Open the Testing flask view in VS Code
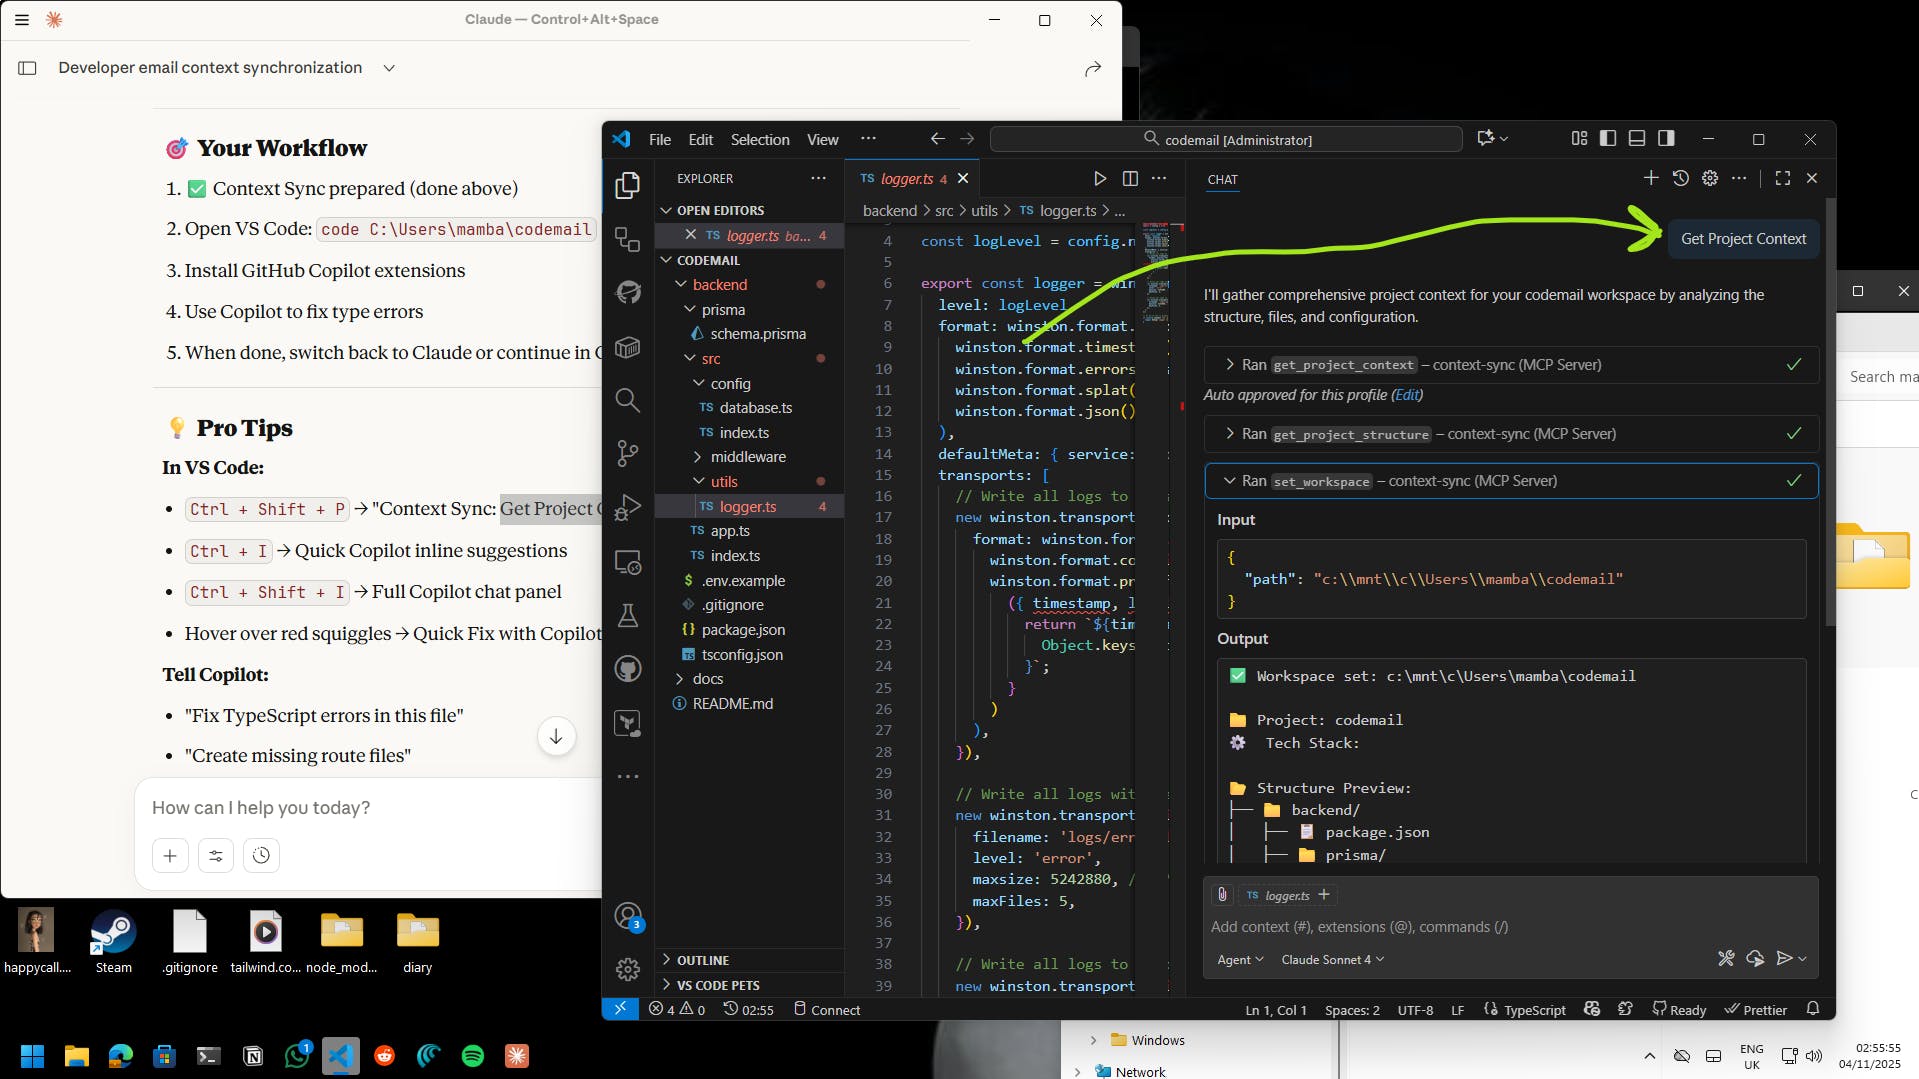Image resolution: width=1919 pixels, height=1079 pixels. pyautogui.click(x=627, y=615)
